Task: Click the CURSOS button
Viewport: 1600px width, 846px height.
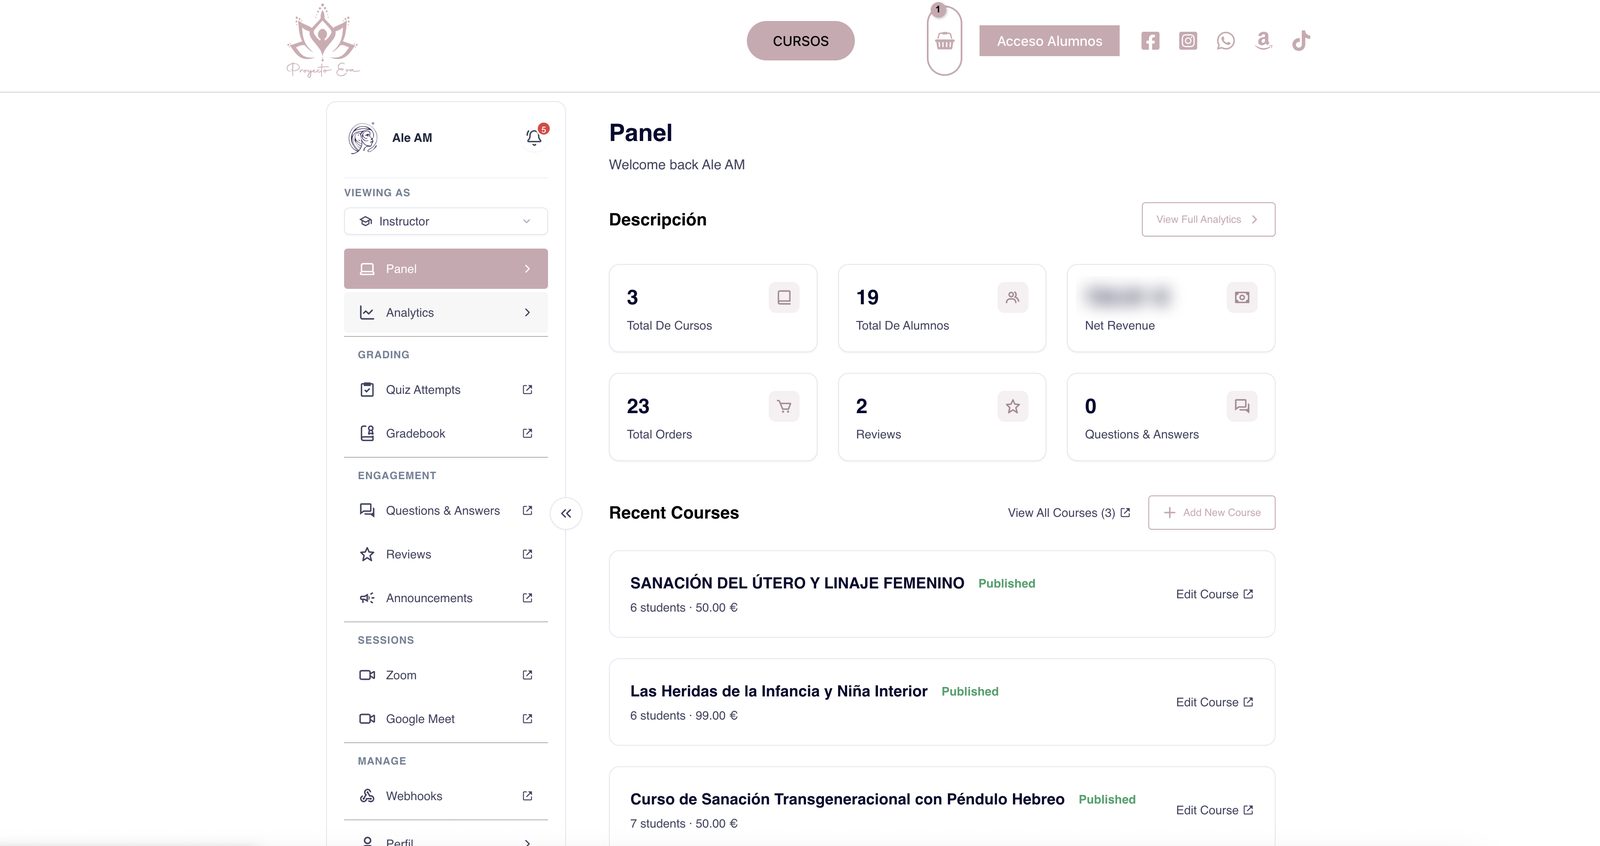Action: (801, 41)
